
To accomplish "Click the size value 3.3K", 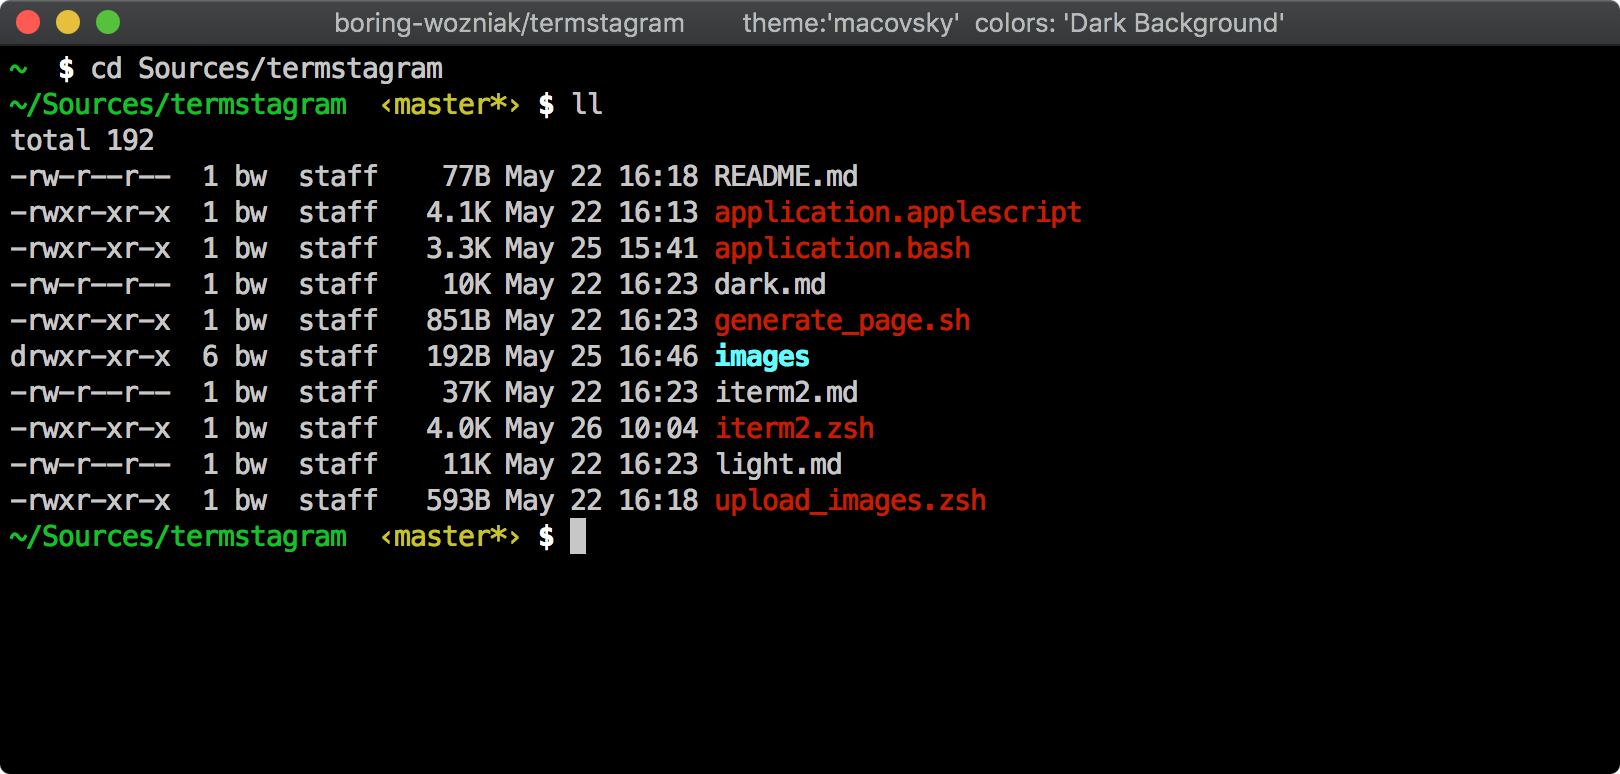I will [458, 248].
